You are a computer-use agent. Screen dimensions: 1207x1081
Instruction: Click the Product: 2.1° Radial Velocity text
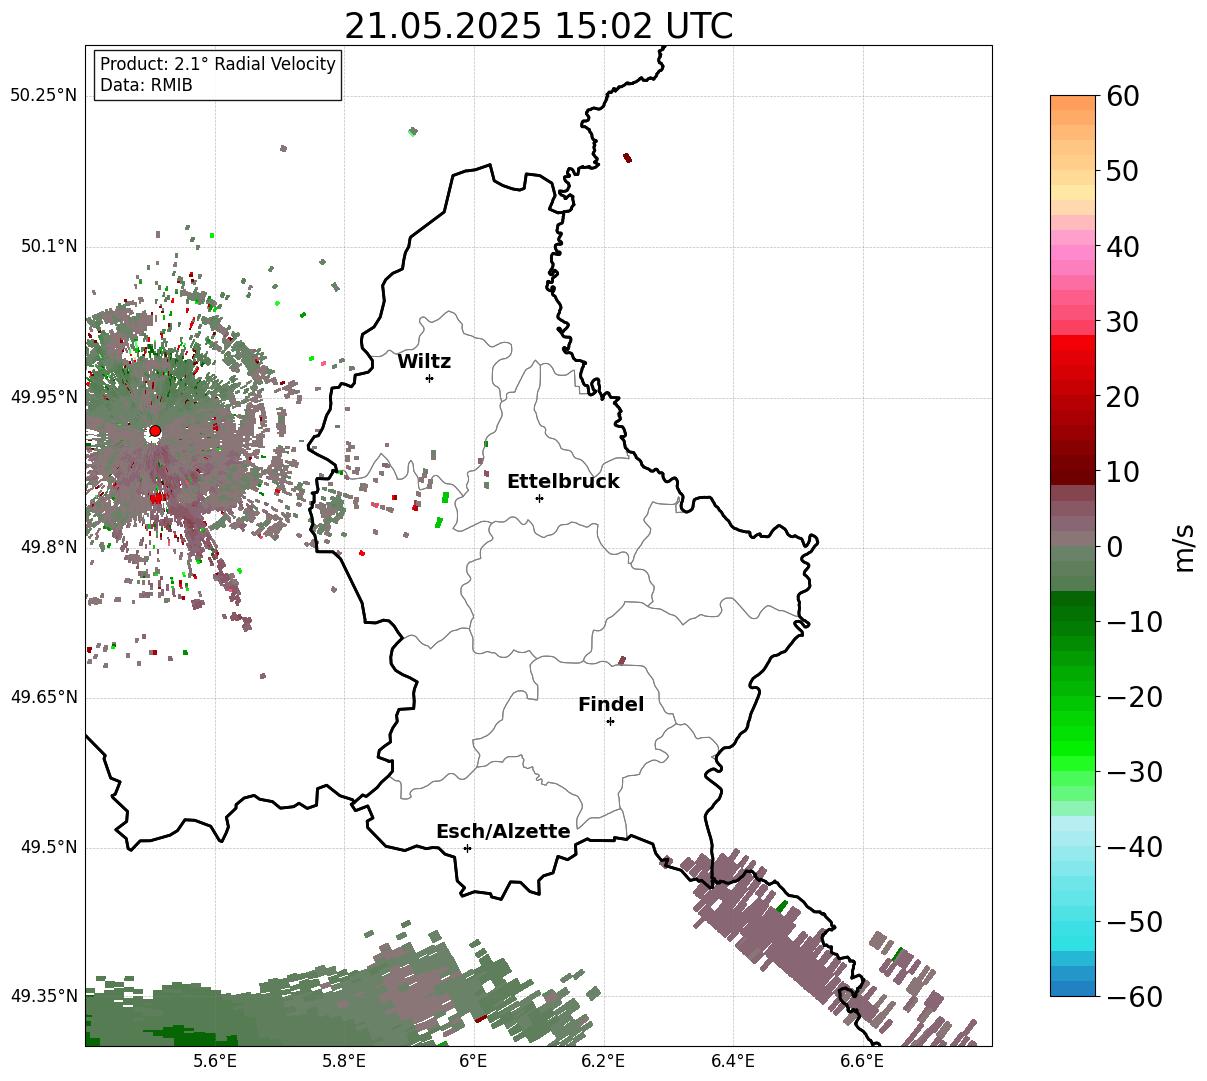click(218, 64)
